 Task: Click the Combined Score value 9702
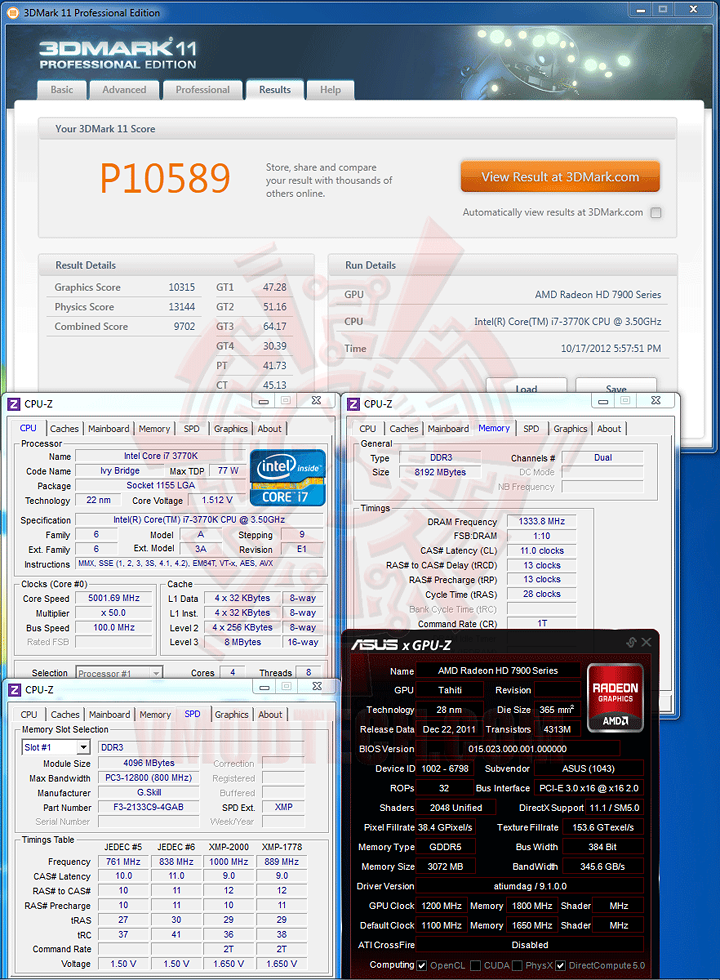(x=184, y=326)
